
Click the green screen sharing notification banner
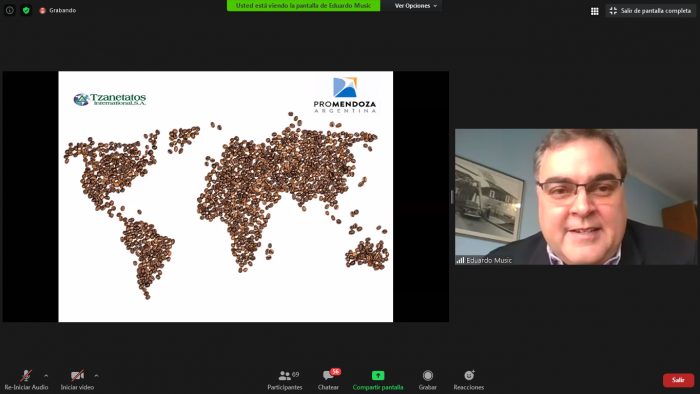coord(303,6)
